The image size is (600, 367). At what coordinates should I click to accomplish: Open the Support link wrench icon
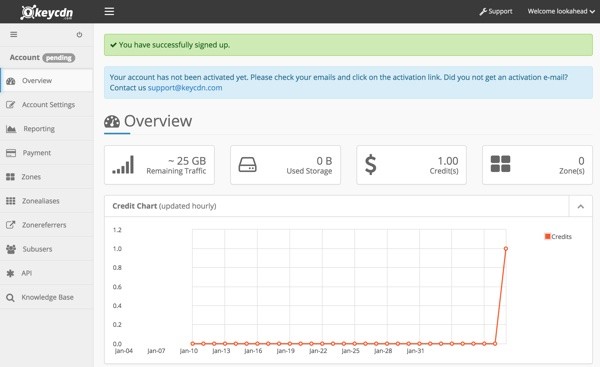pyautogui.click(x=483, y=11)
